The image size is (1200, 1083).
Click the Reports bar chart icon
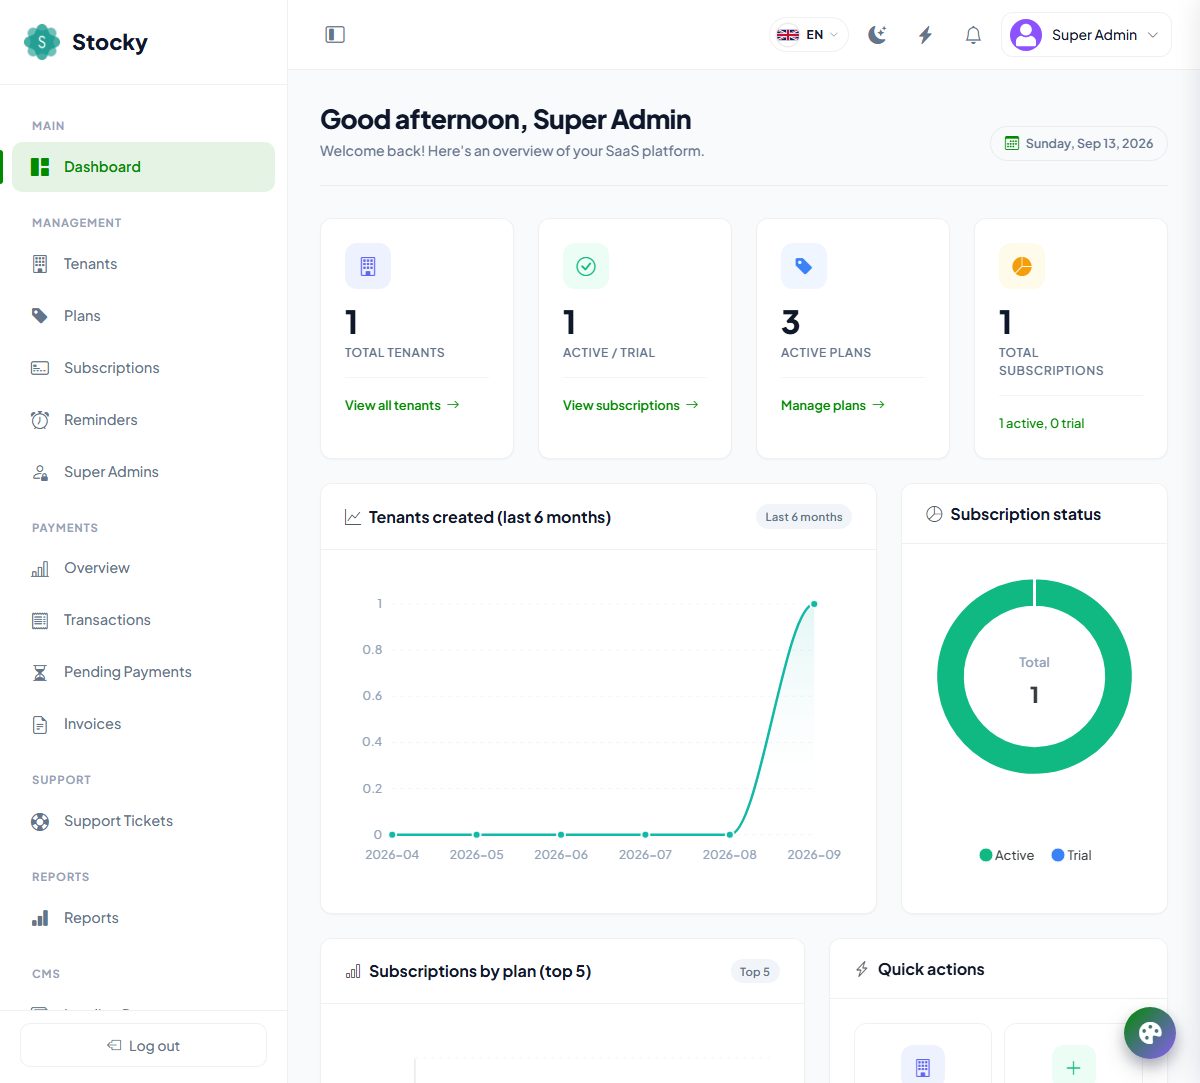[x=40, y=918]
